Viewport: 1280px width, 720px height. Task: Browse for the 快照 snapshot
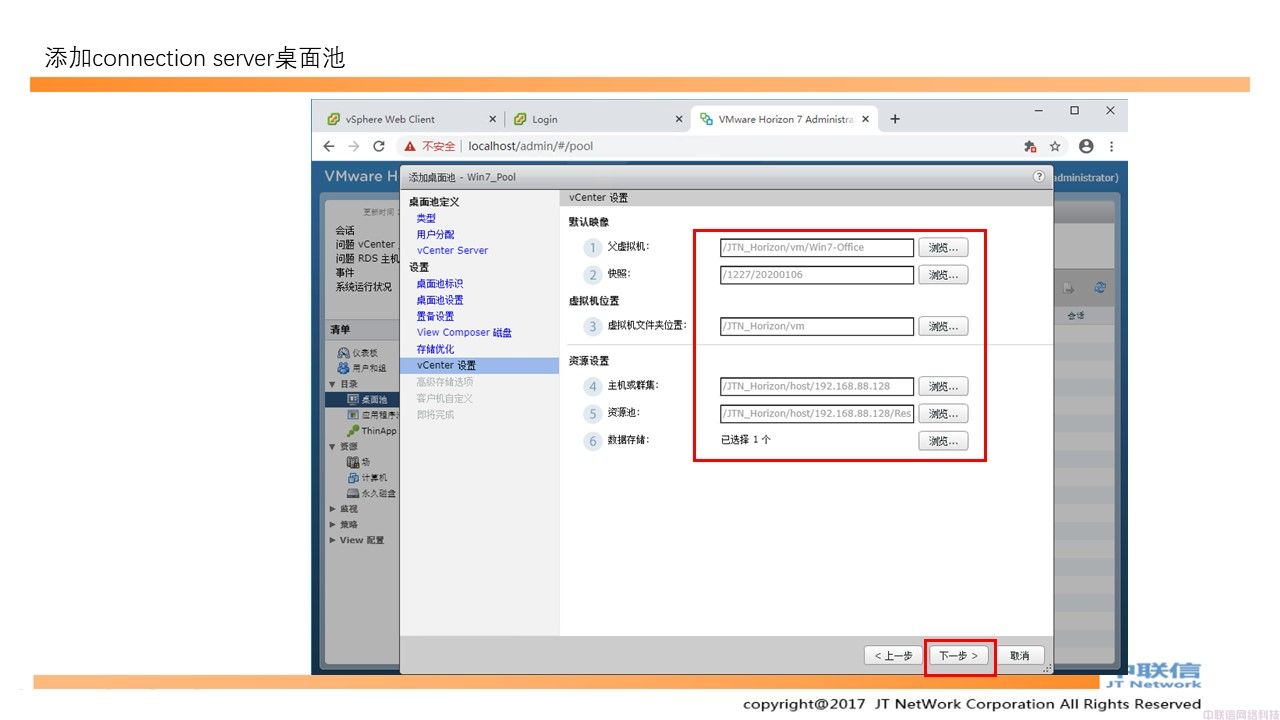coord(943,275)
